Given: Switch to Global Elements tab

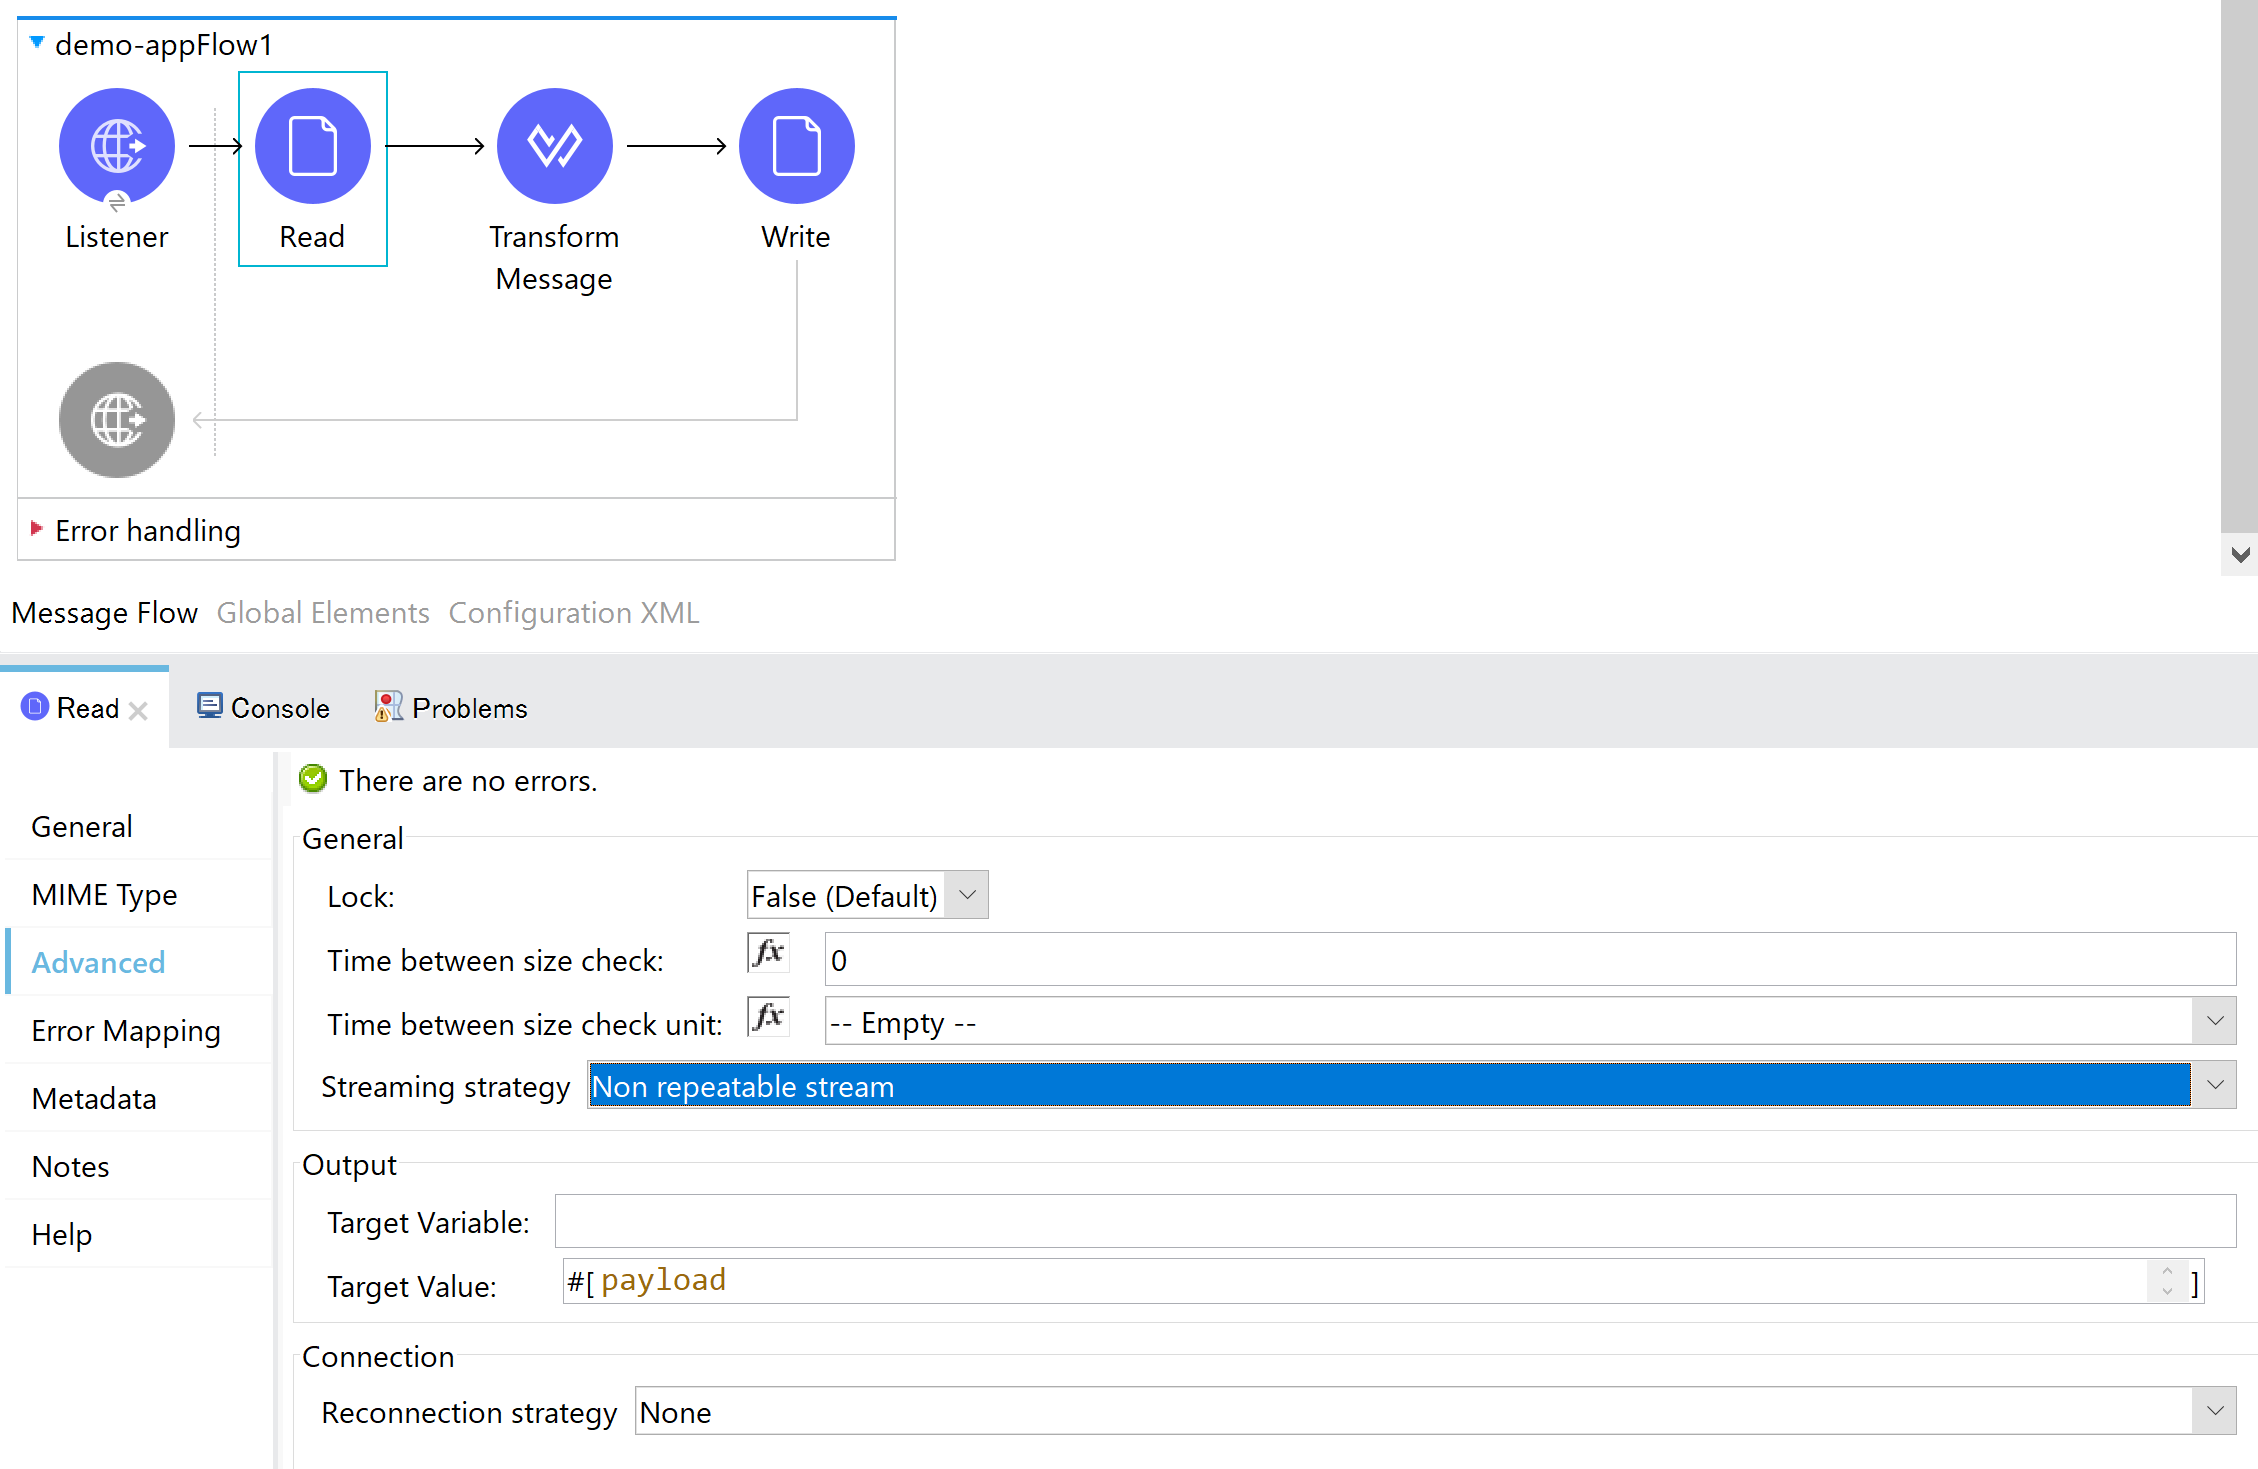Looking at the screenshot, I should (x=323, y=613).
